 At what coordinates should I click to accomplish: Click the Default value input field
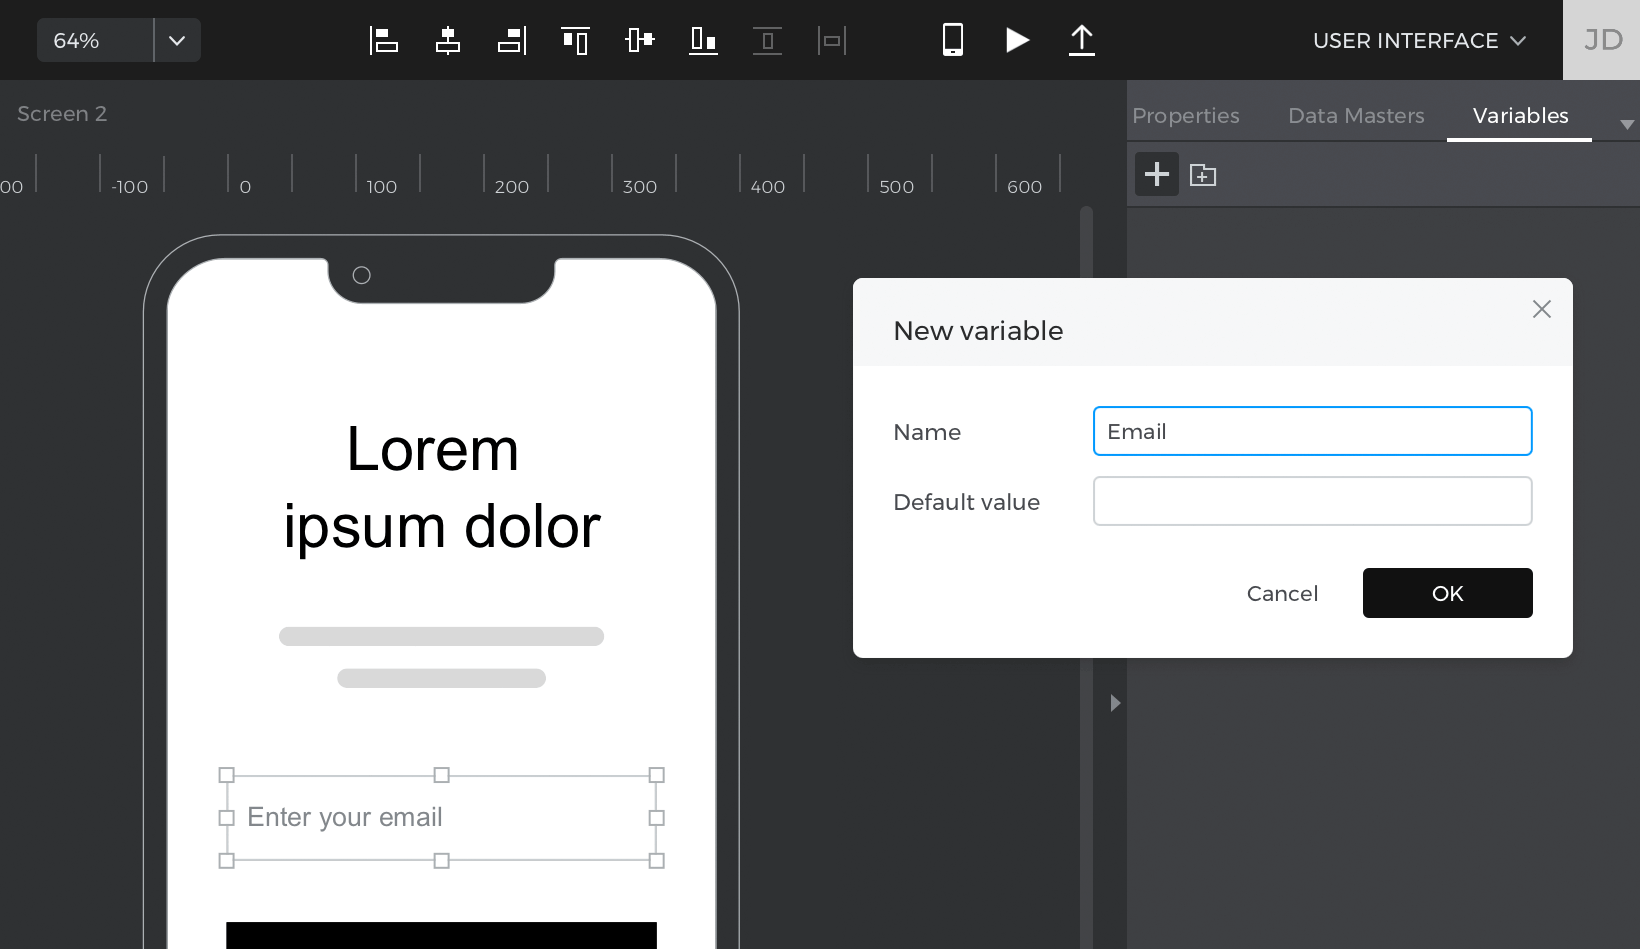point(1312,501)
